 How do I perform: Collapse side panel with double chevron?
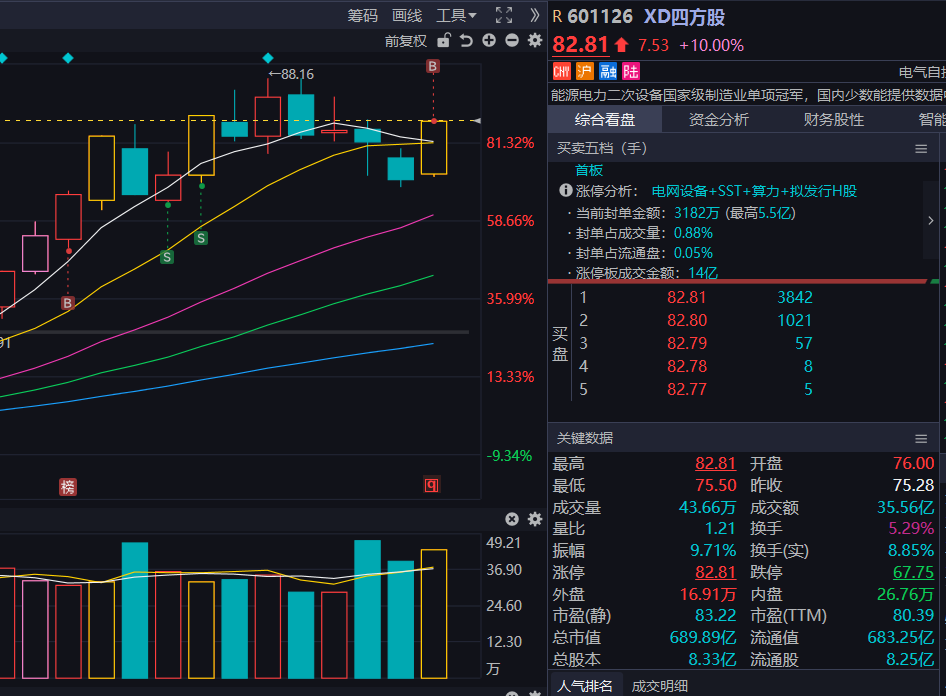[535, 15]
